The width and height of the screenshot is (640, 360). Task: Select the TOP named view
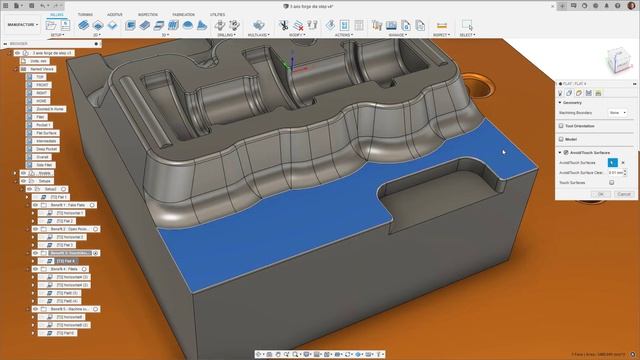[40, 77]
